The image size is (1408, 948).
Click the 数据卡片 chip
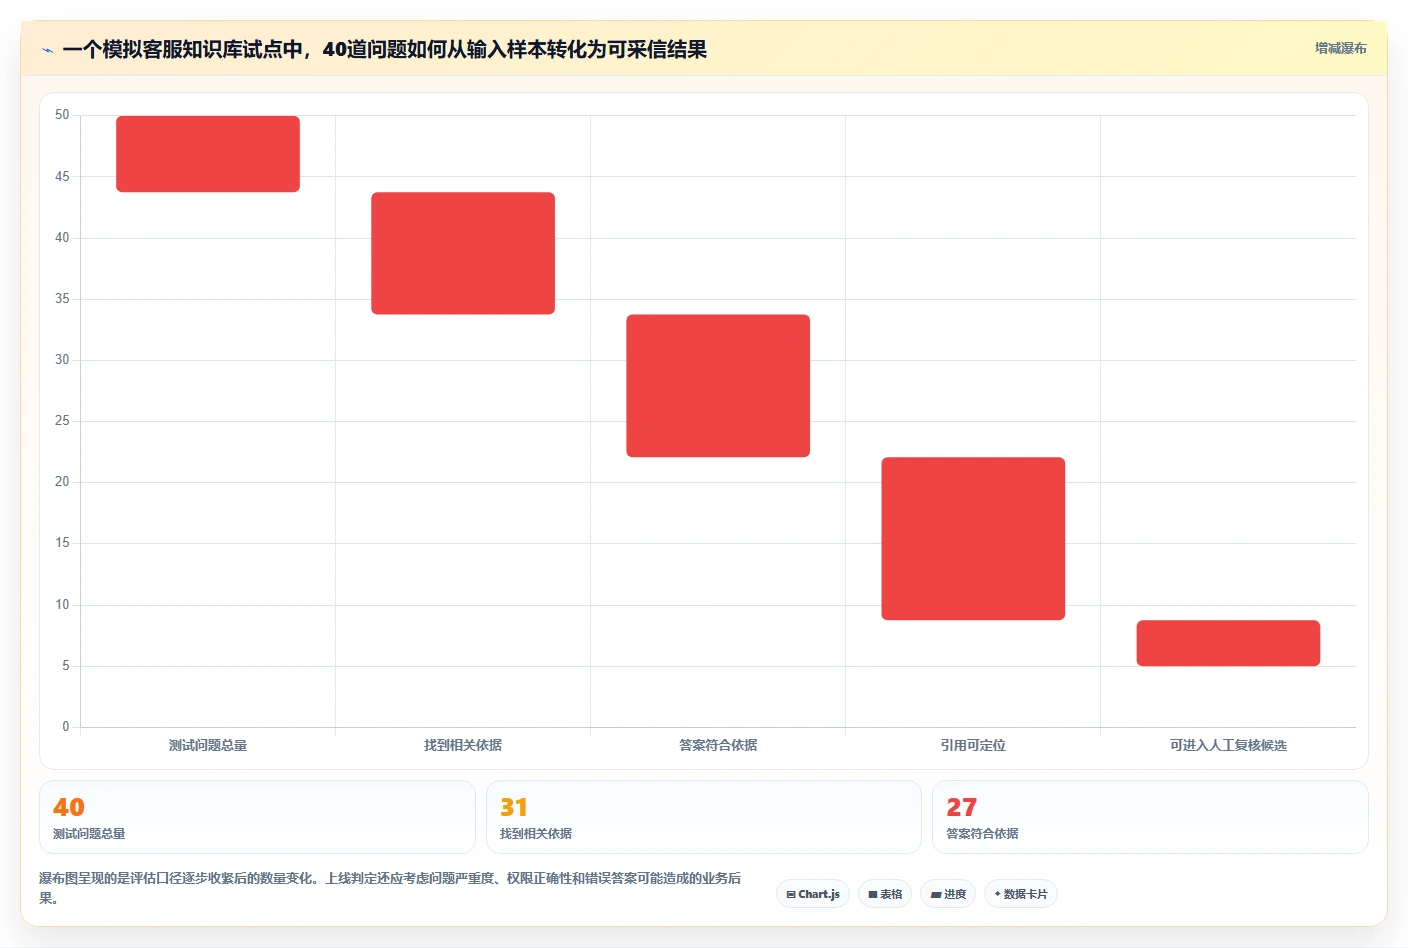[1021, 894]
